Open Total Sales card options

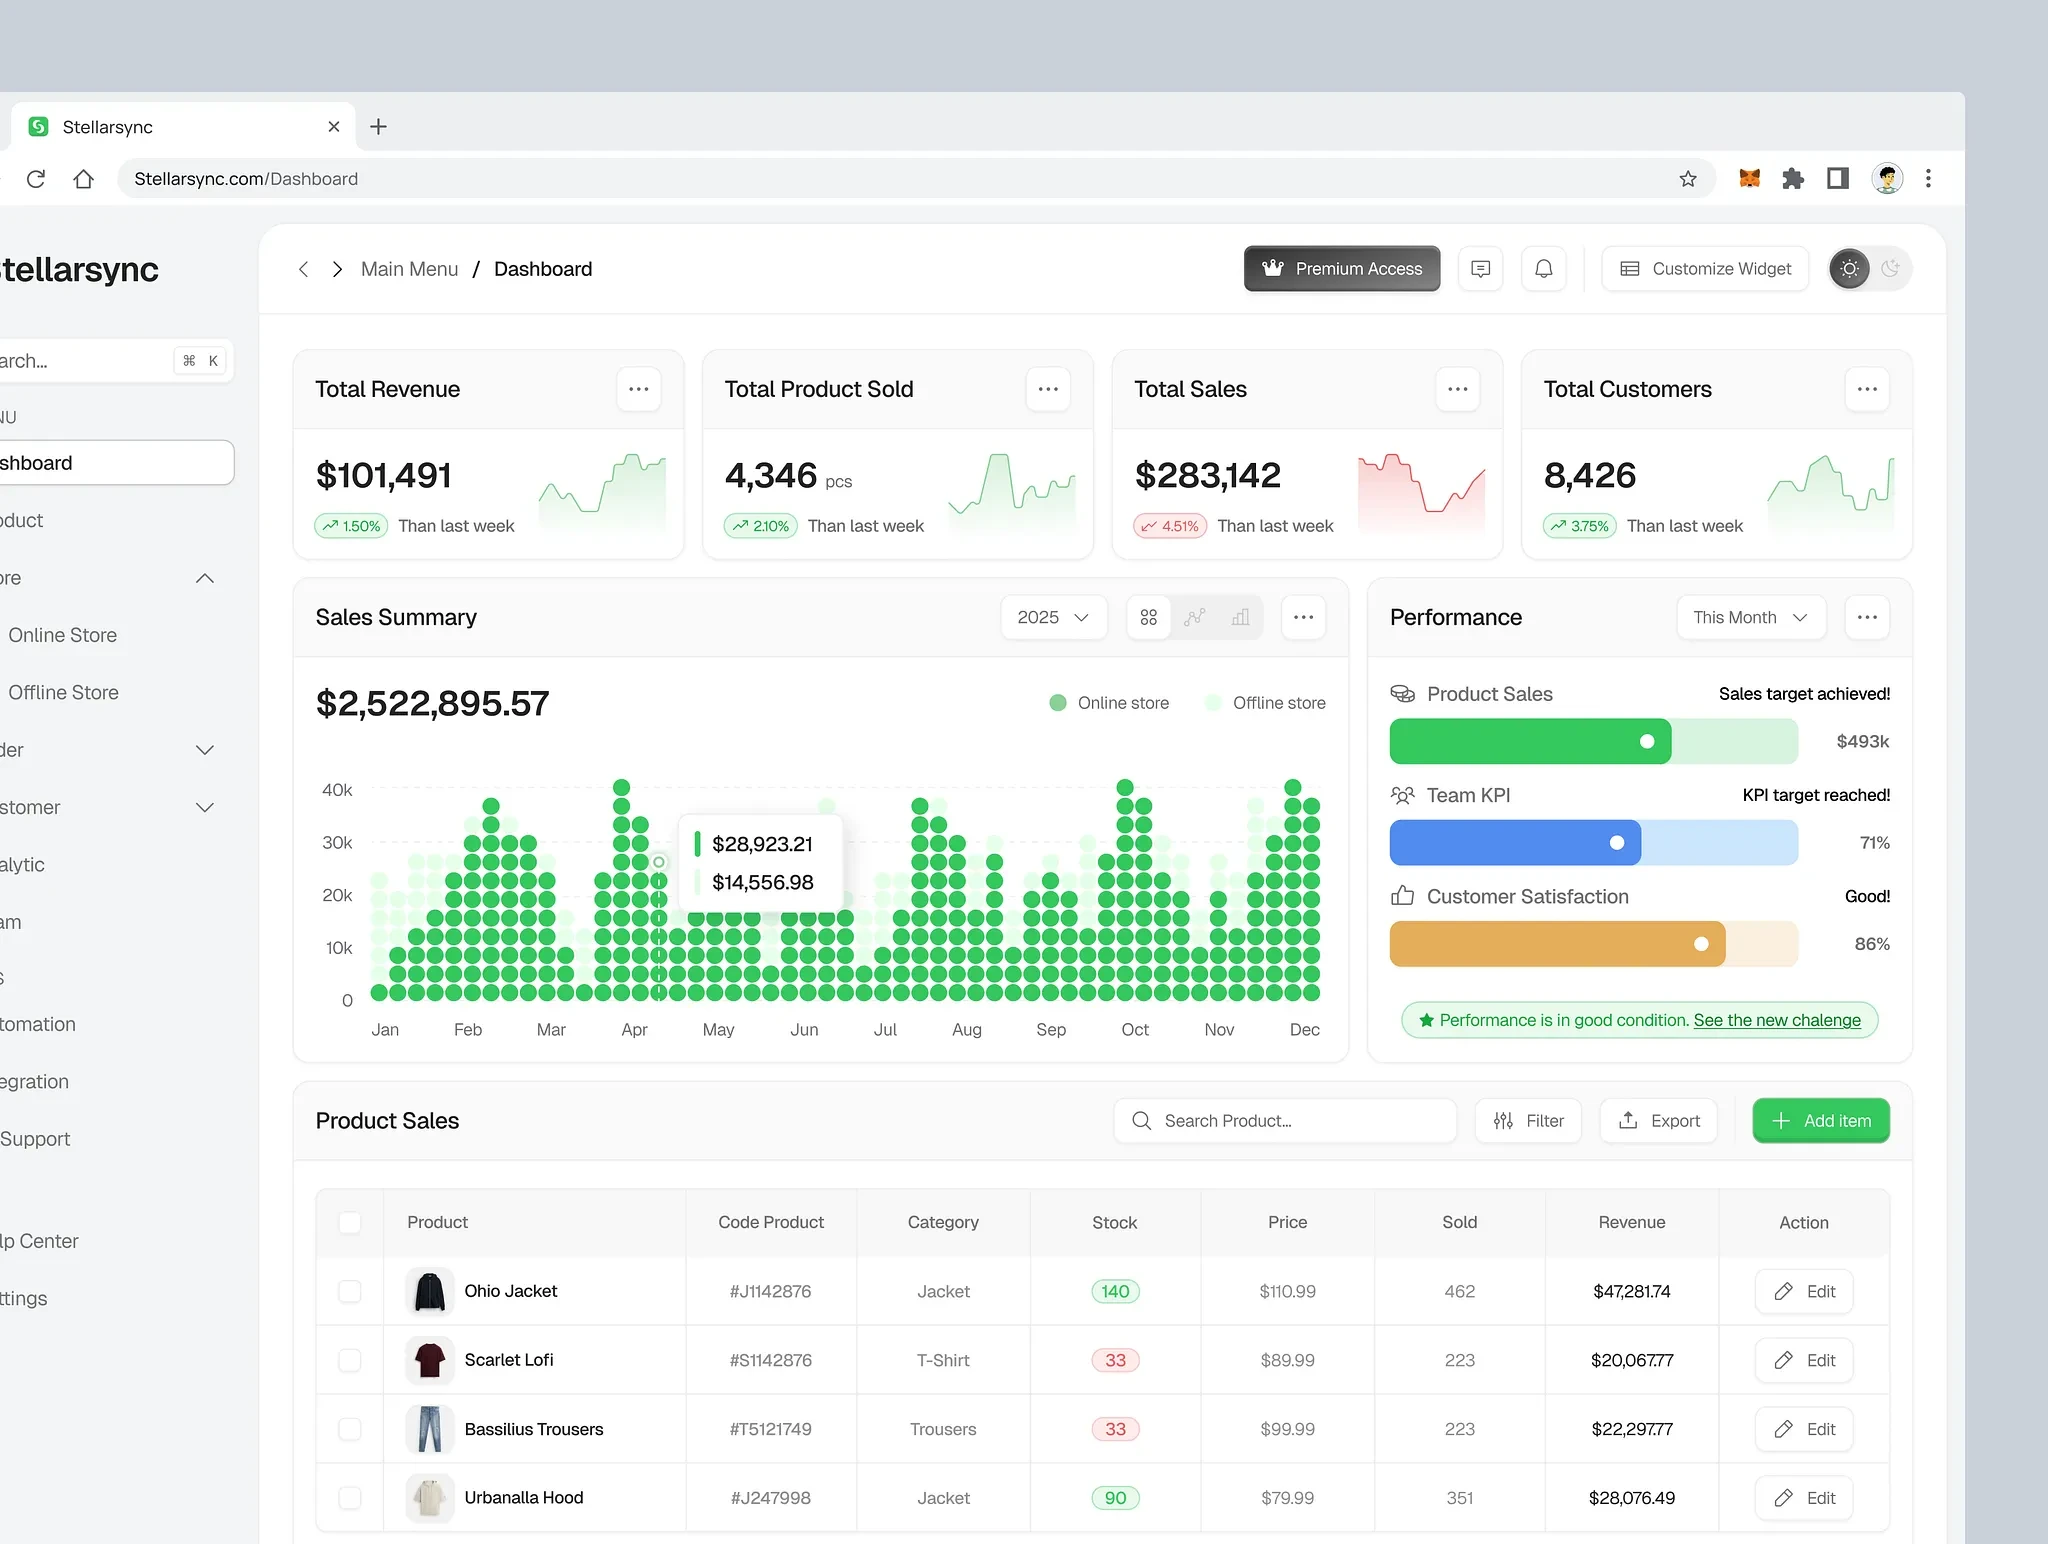coord(1458,389)
